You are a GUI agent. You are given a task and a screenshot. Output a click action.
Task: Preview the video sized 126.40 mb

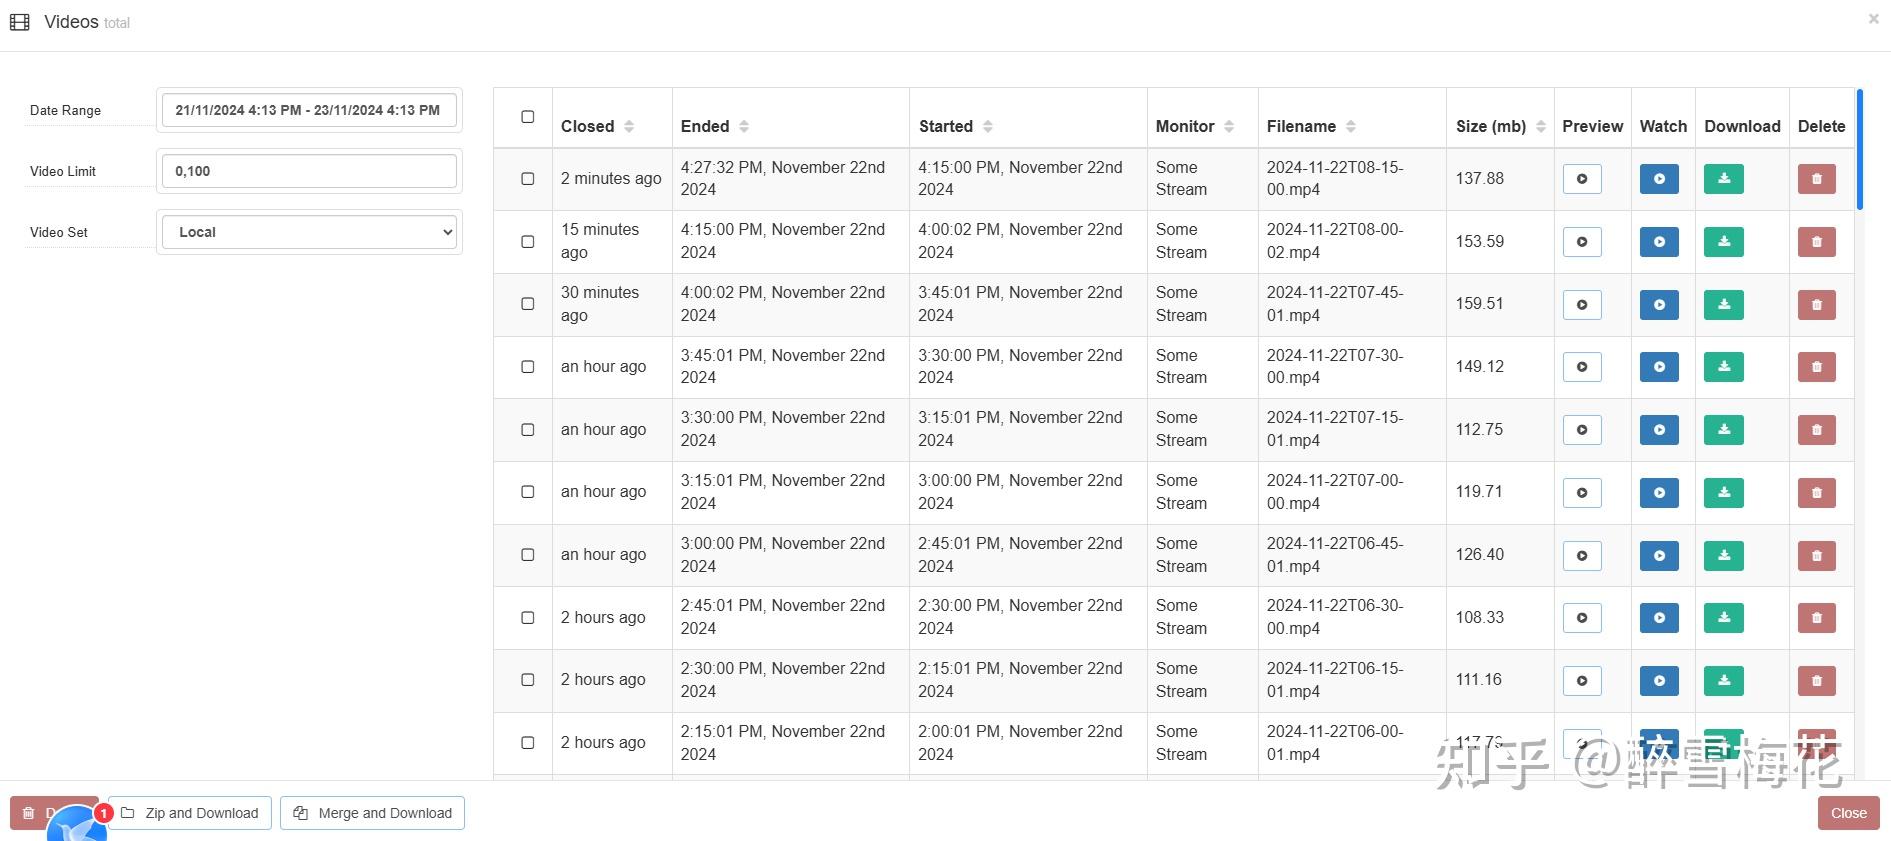coord(1582,556)
